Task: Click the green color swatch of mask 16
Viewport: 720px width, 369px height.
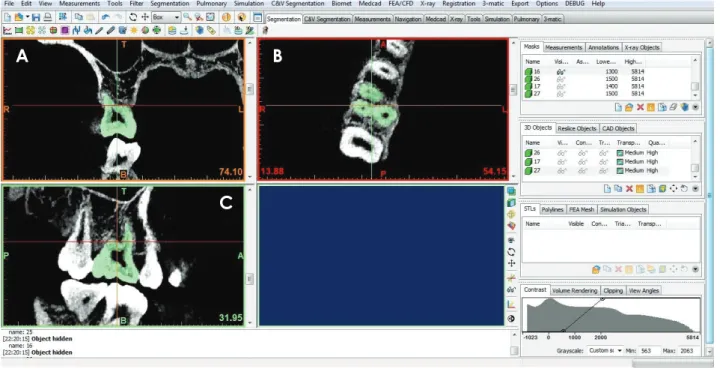Action: [529, 72]
